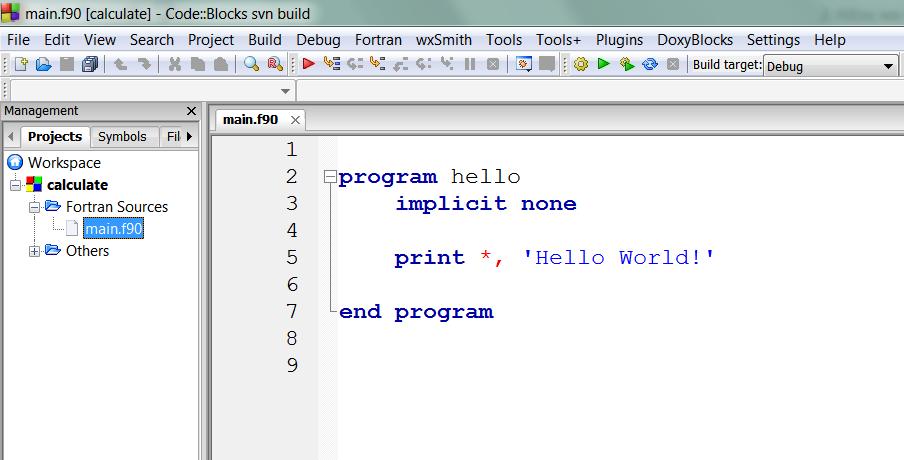Open the File menu
The image size is (904, 460).
tap(18, 40)
